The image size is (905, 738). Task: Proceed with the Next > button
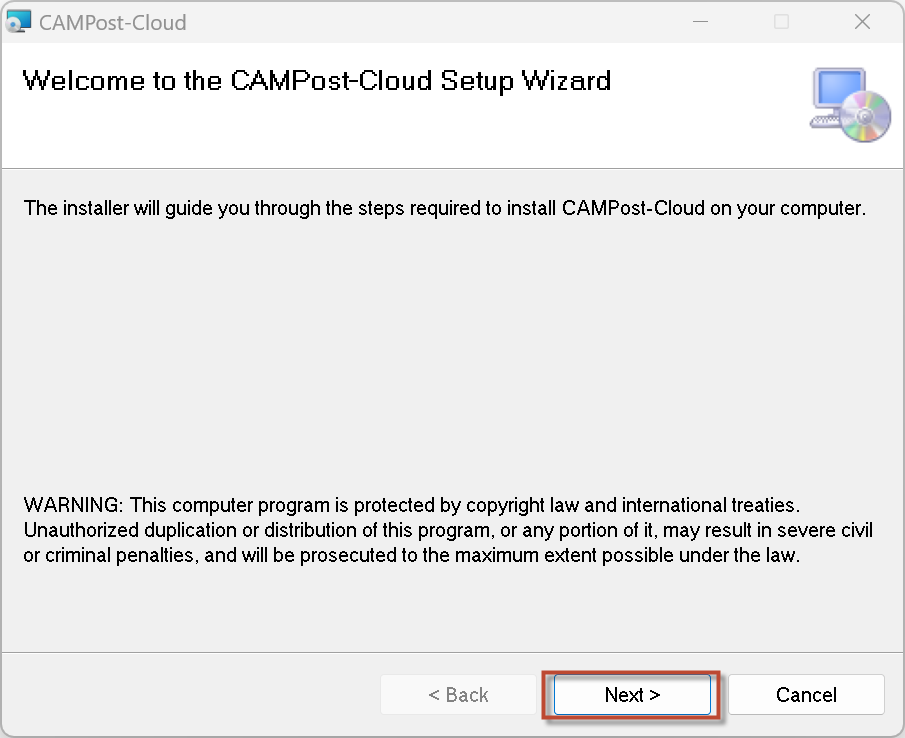point(632,695)
